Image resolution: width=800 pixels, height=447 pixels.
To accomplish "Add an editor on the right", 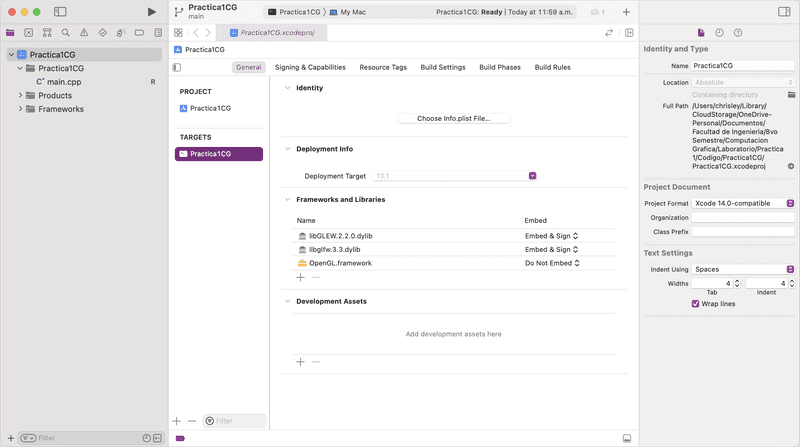I will [x=629, y=33].
